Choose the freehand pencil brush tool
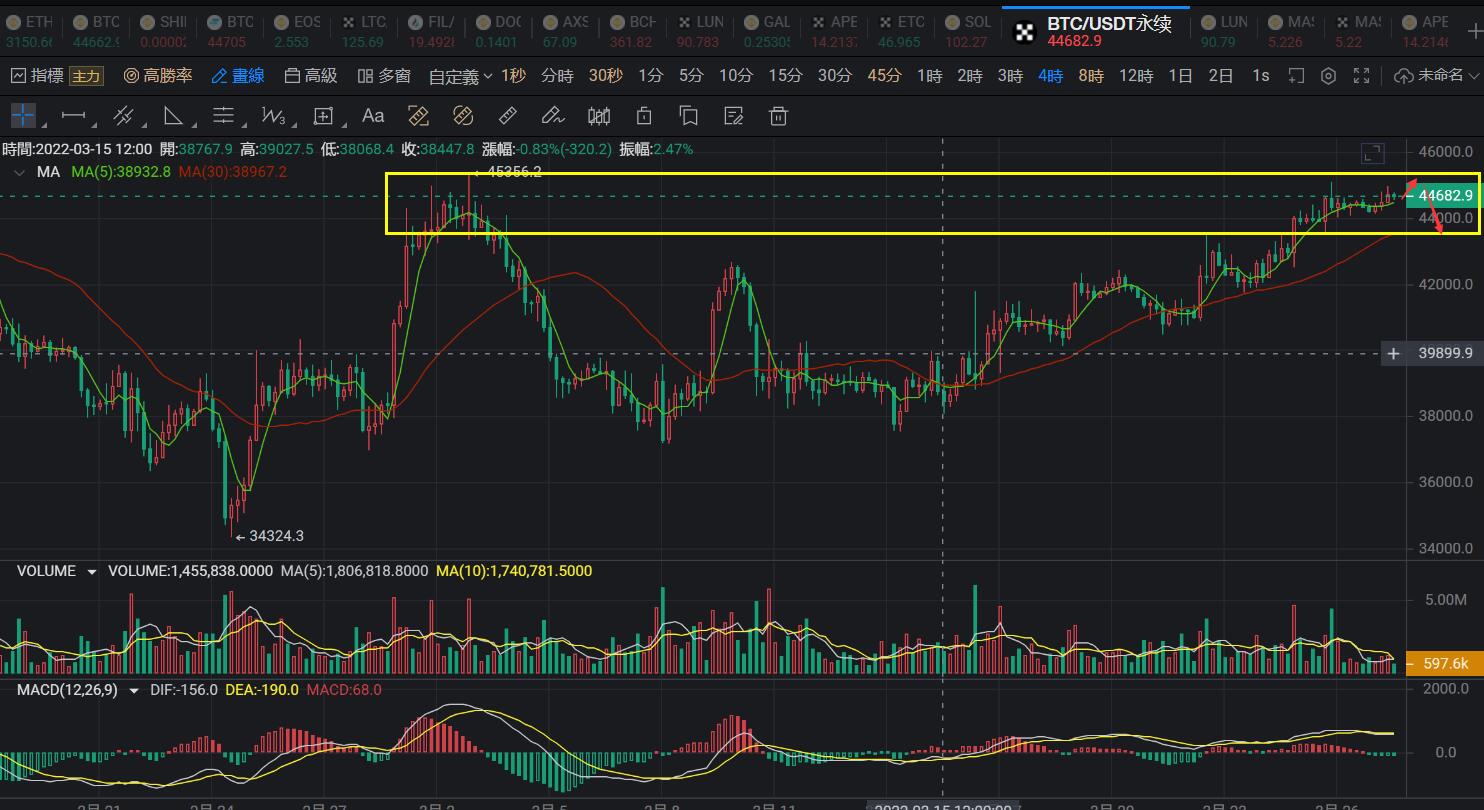1484x810 pixels. pyautogui.click(x=553, y=116)
